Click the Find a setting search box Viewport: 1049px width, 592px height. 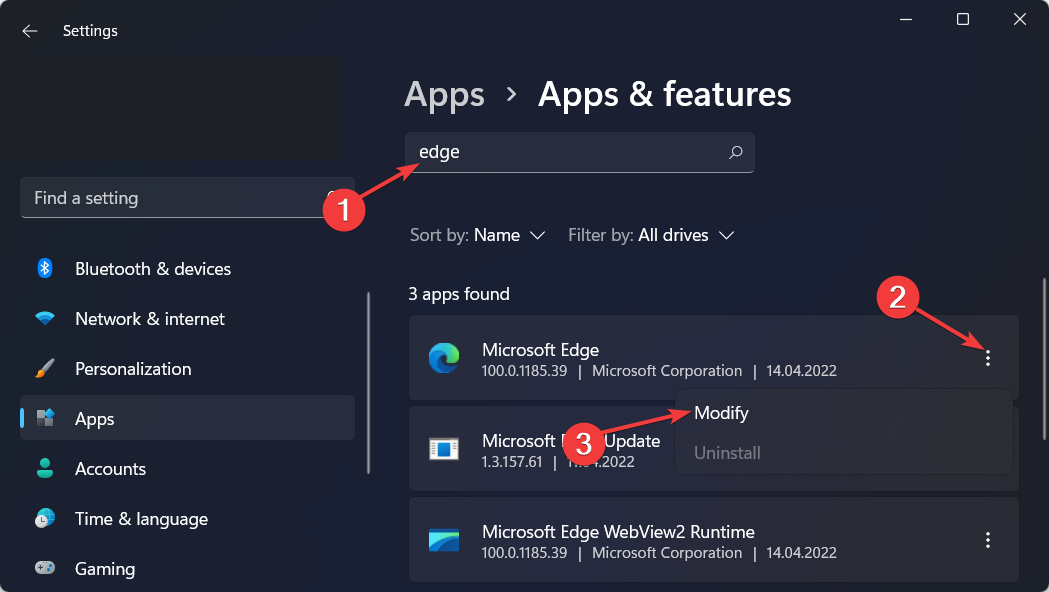187,198
